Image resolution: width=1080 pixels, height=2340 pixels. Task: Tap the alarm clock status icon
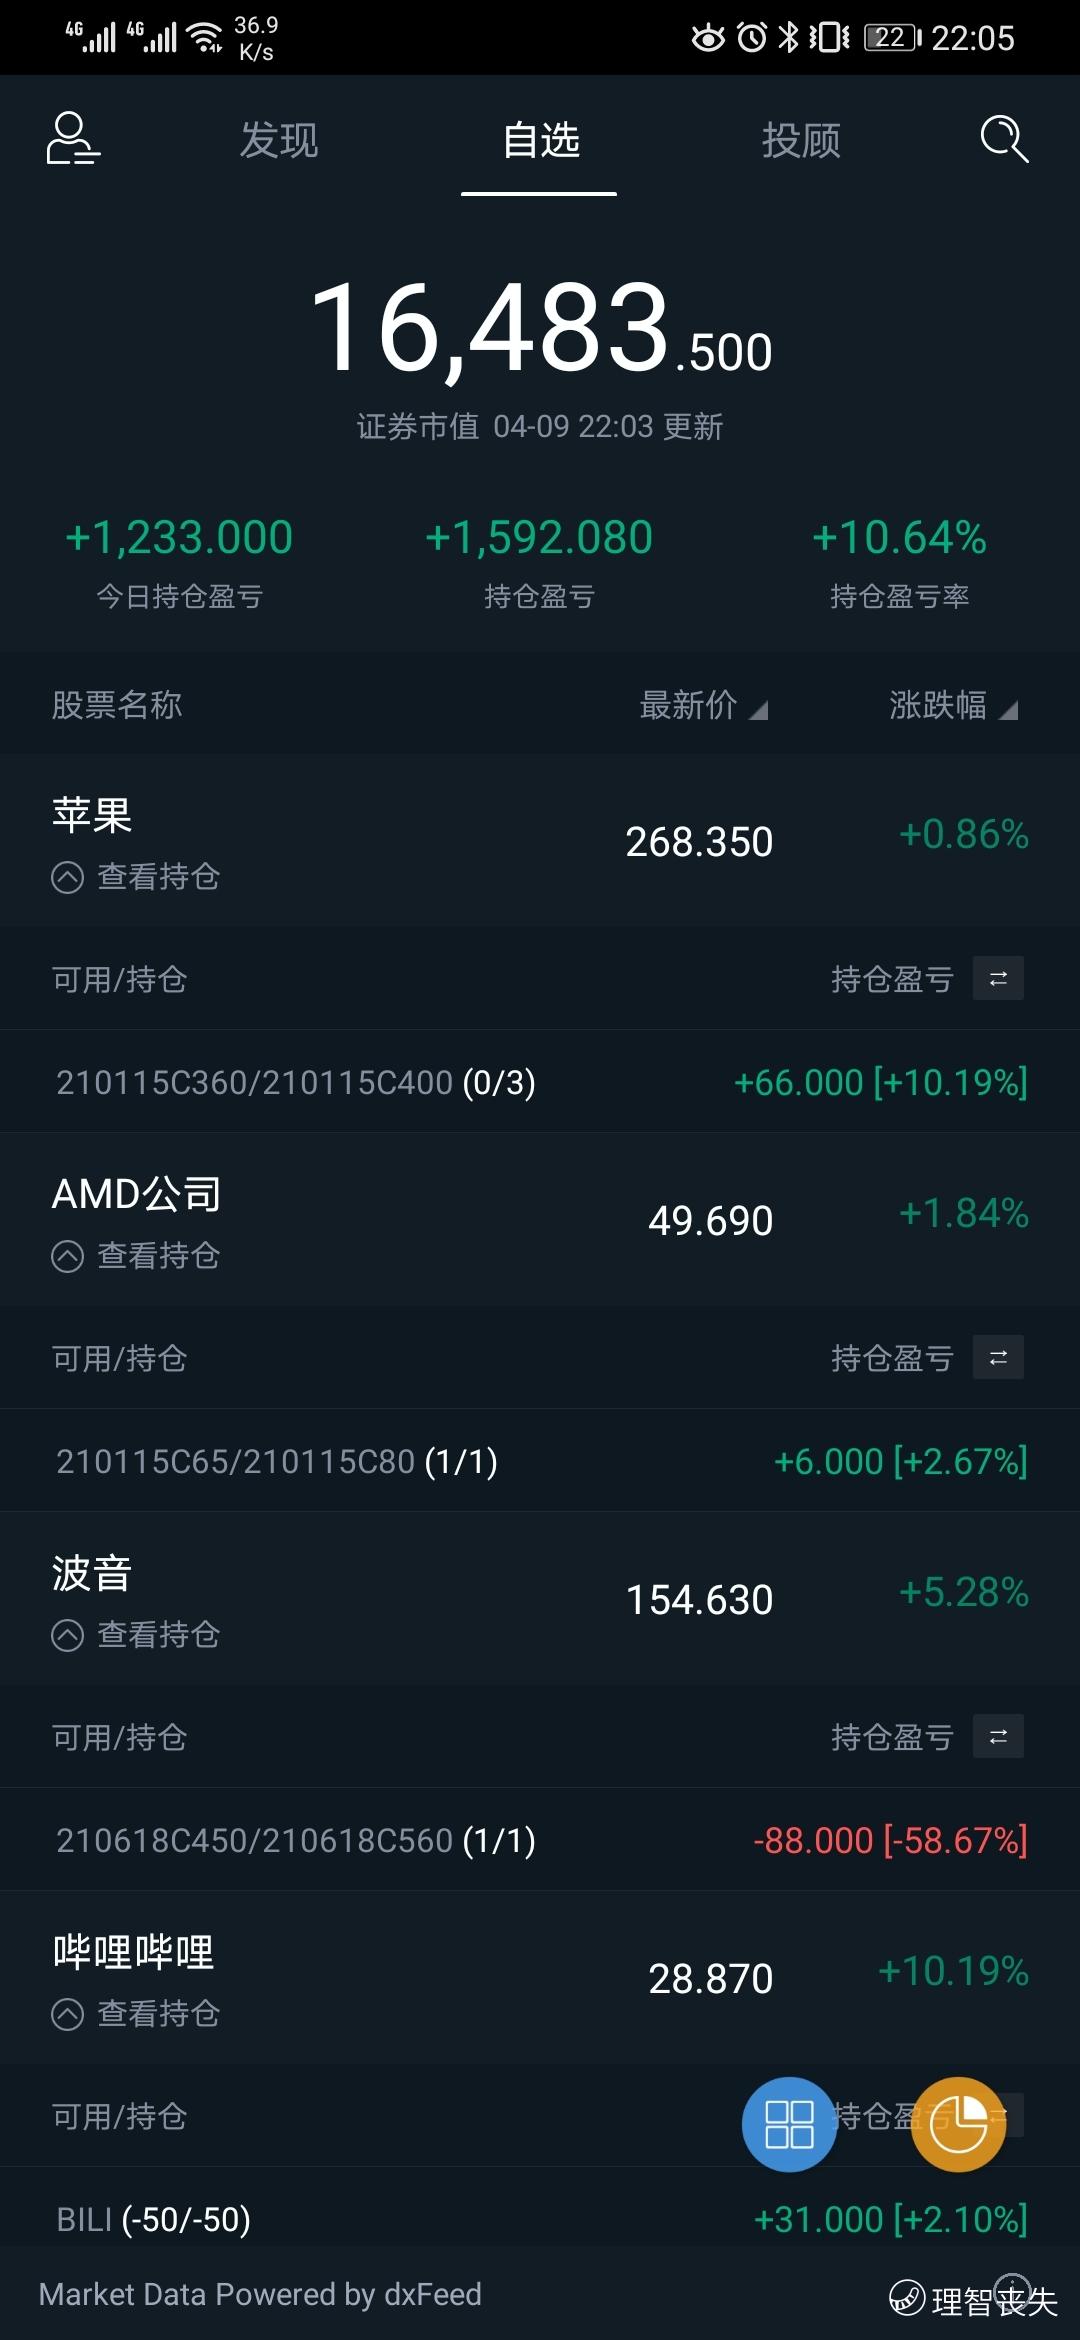pos(752,38)
